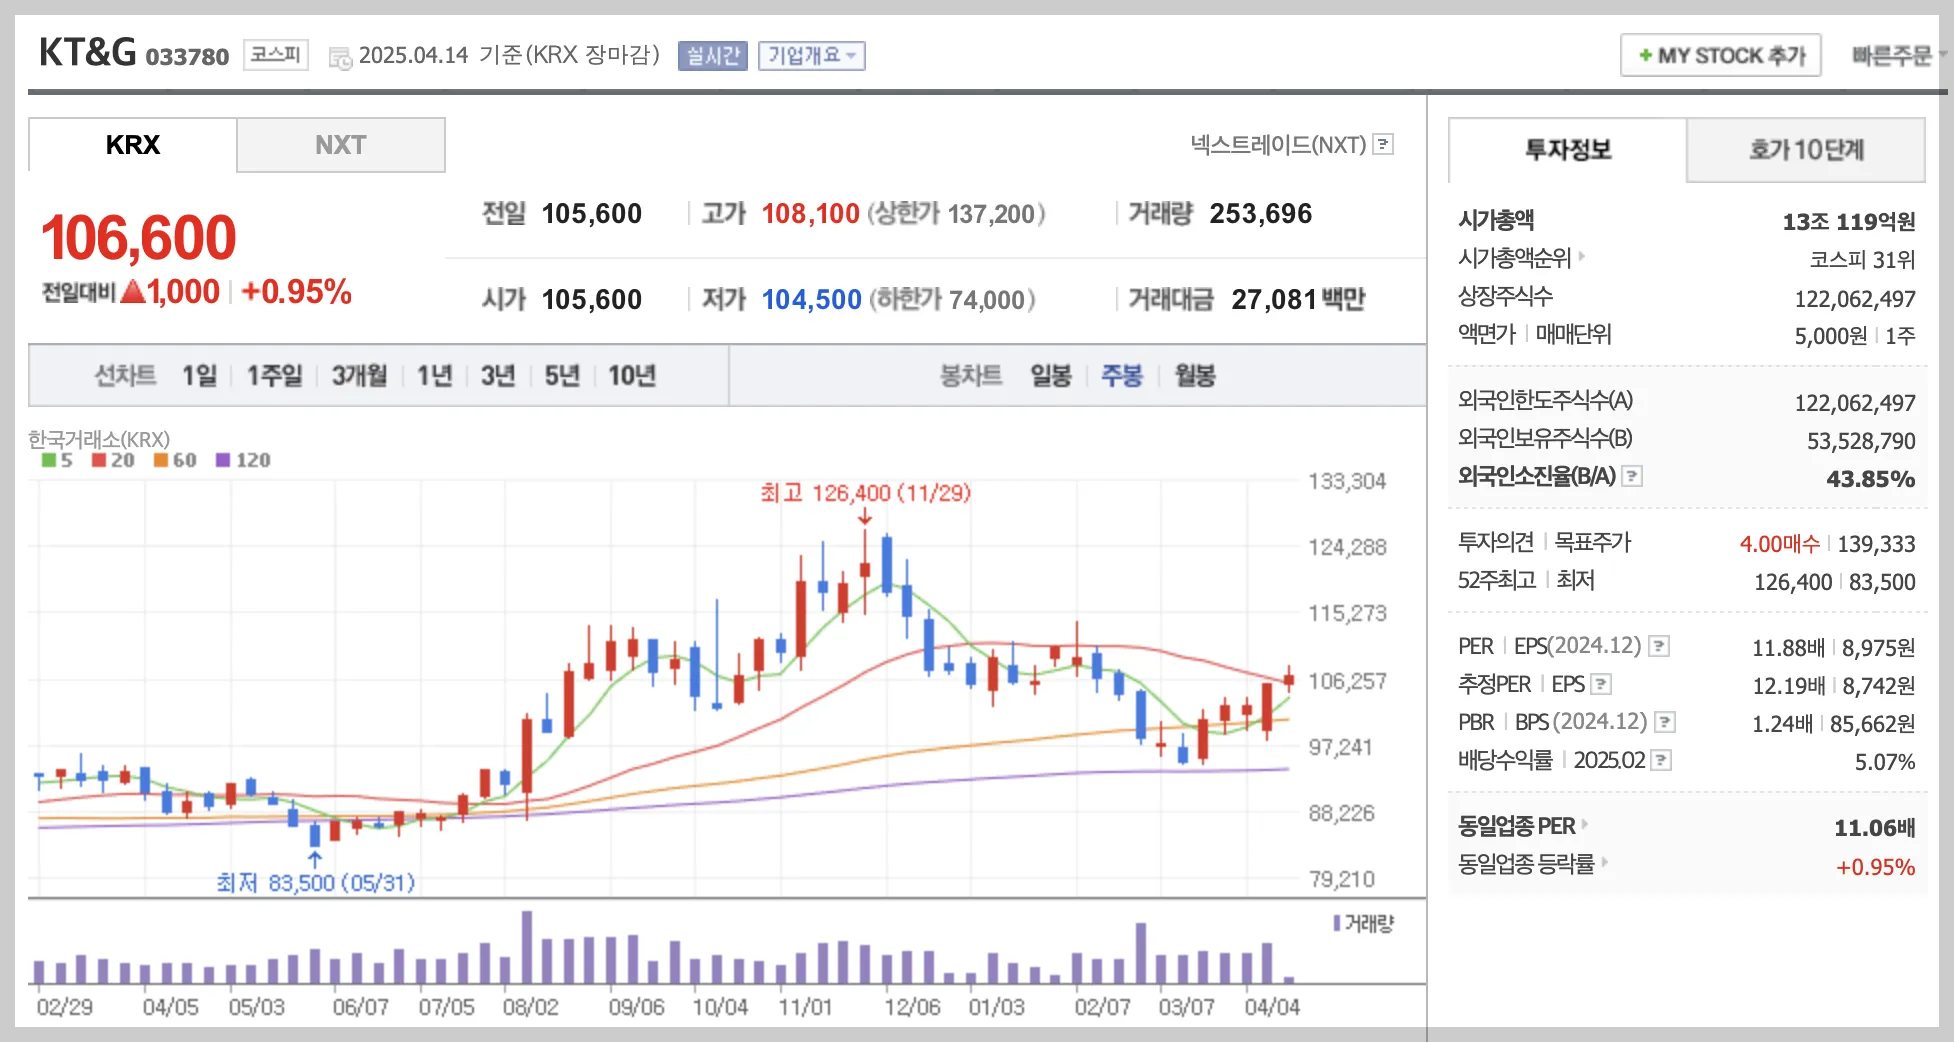The width and height of the screenshot is (1954, 1042).
Task: Click the 최고 126,400 (11/29) marker
Action: pyautogui.click(x=865, y=493)
